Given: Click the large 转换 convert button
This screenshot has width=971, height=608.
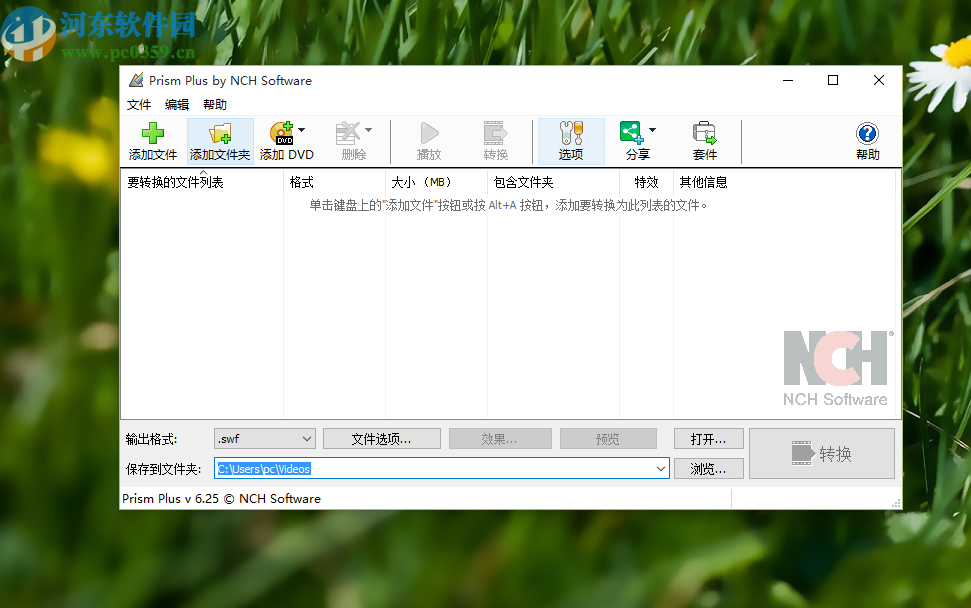Looking at the screenshot, I should click(821, 453).
